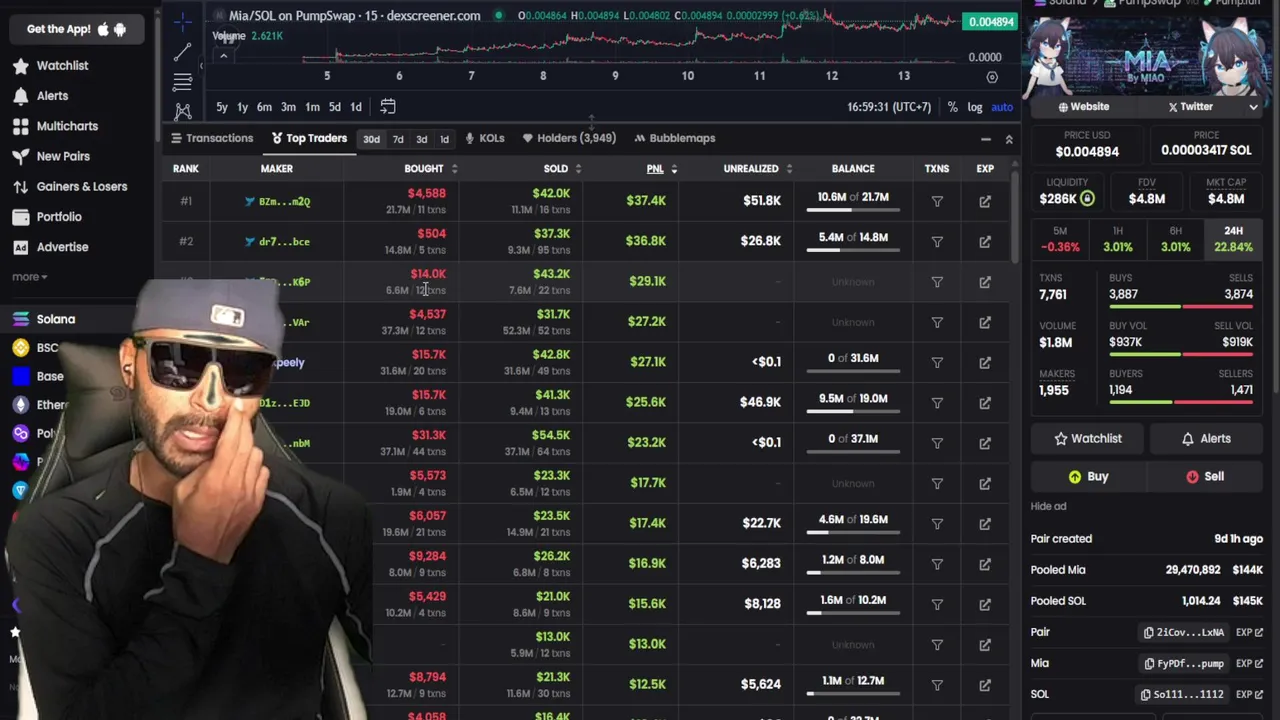This screenshot has height=720, width=1280.
Task: Expand the sidebar 'more' menu
Action: coord(29,277)
